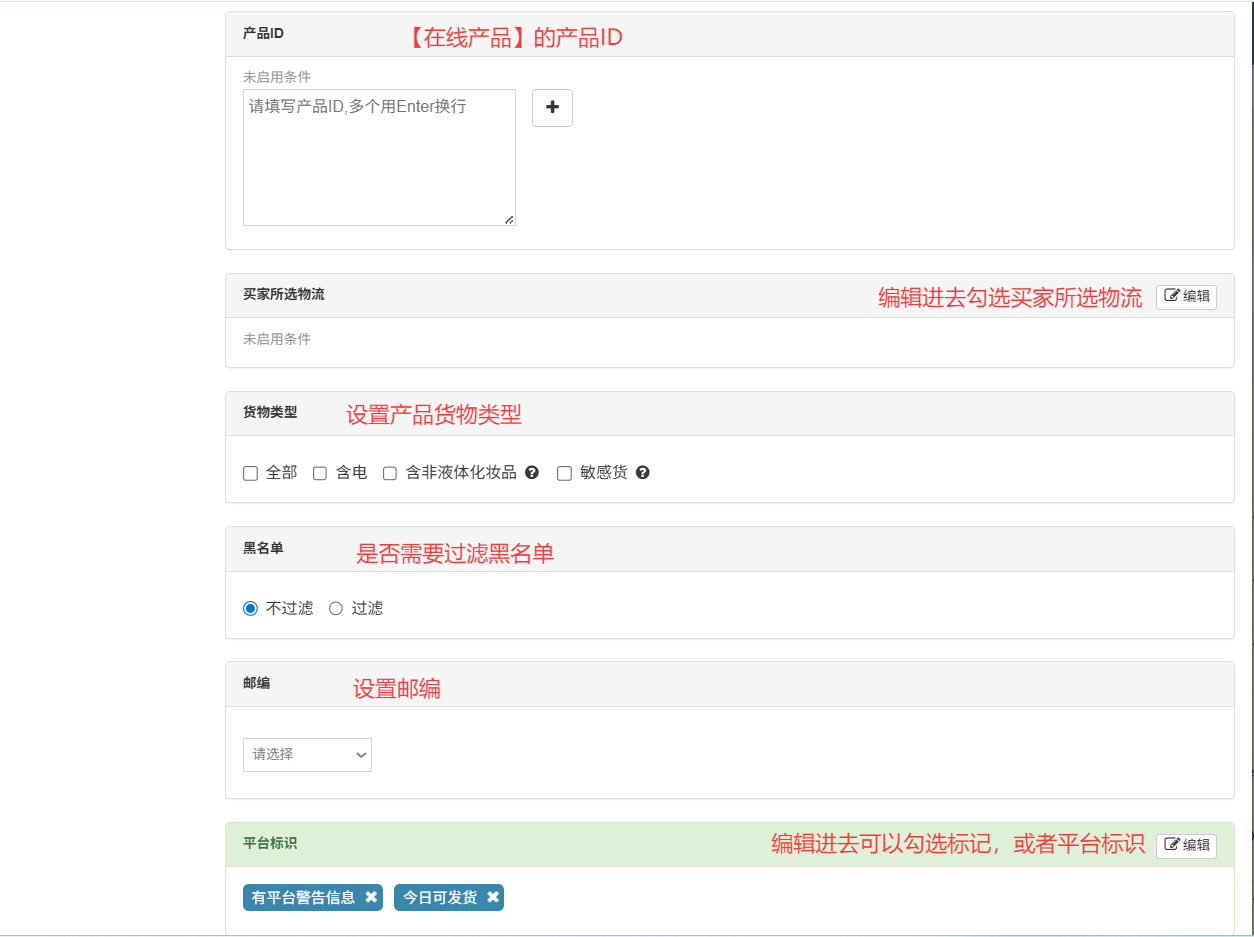
Task: Click the 有平台警告信息 tag label
Action: click(303, 897)
